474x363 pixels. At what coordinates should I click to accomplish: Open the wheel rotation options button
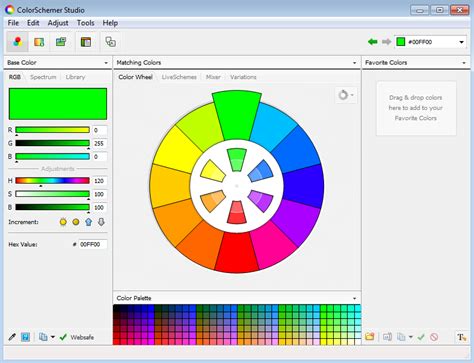[346, 95]
